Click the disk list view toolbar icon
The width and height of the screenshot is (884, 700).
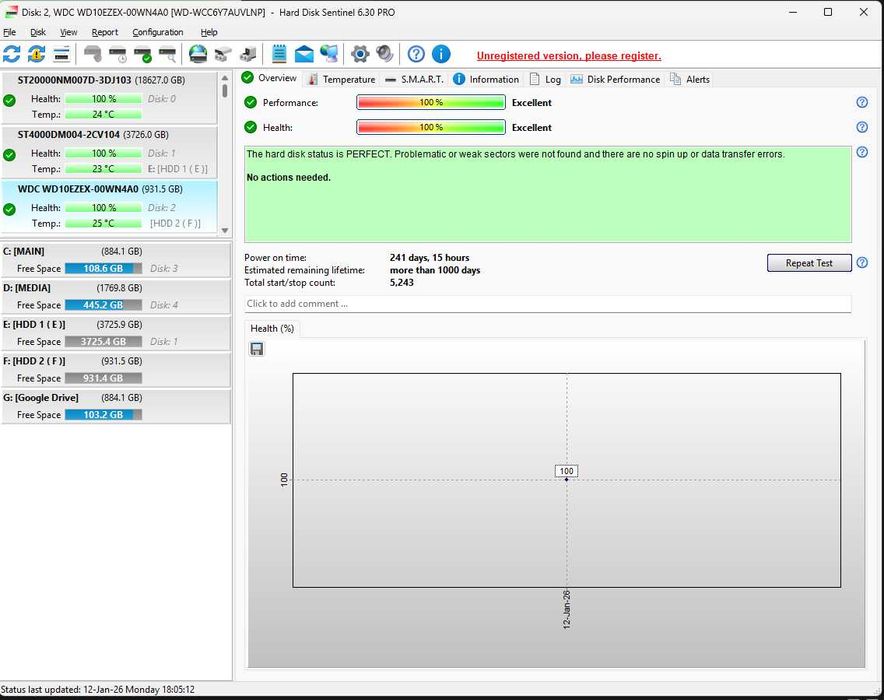[x=61, y=54]
